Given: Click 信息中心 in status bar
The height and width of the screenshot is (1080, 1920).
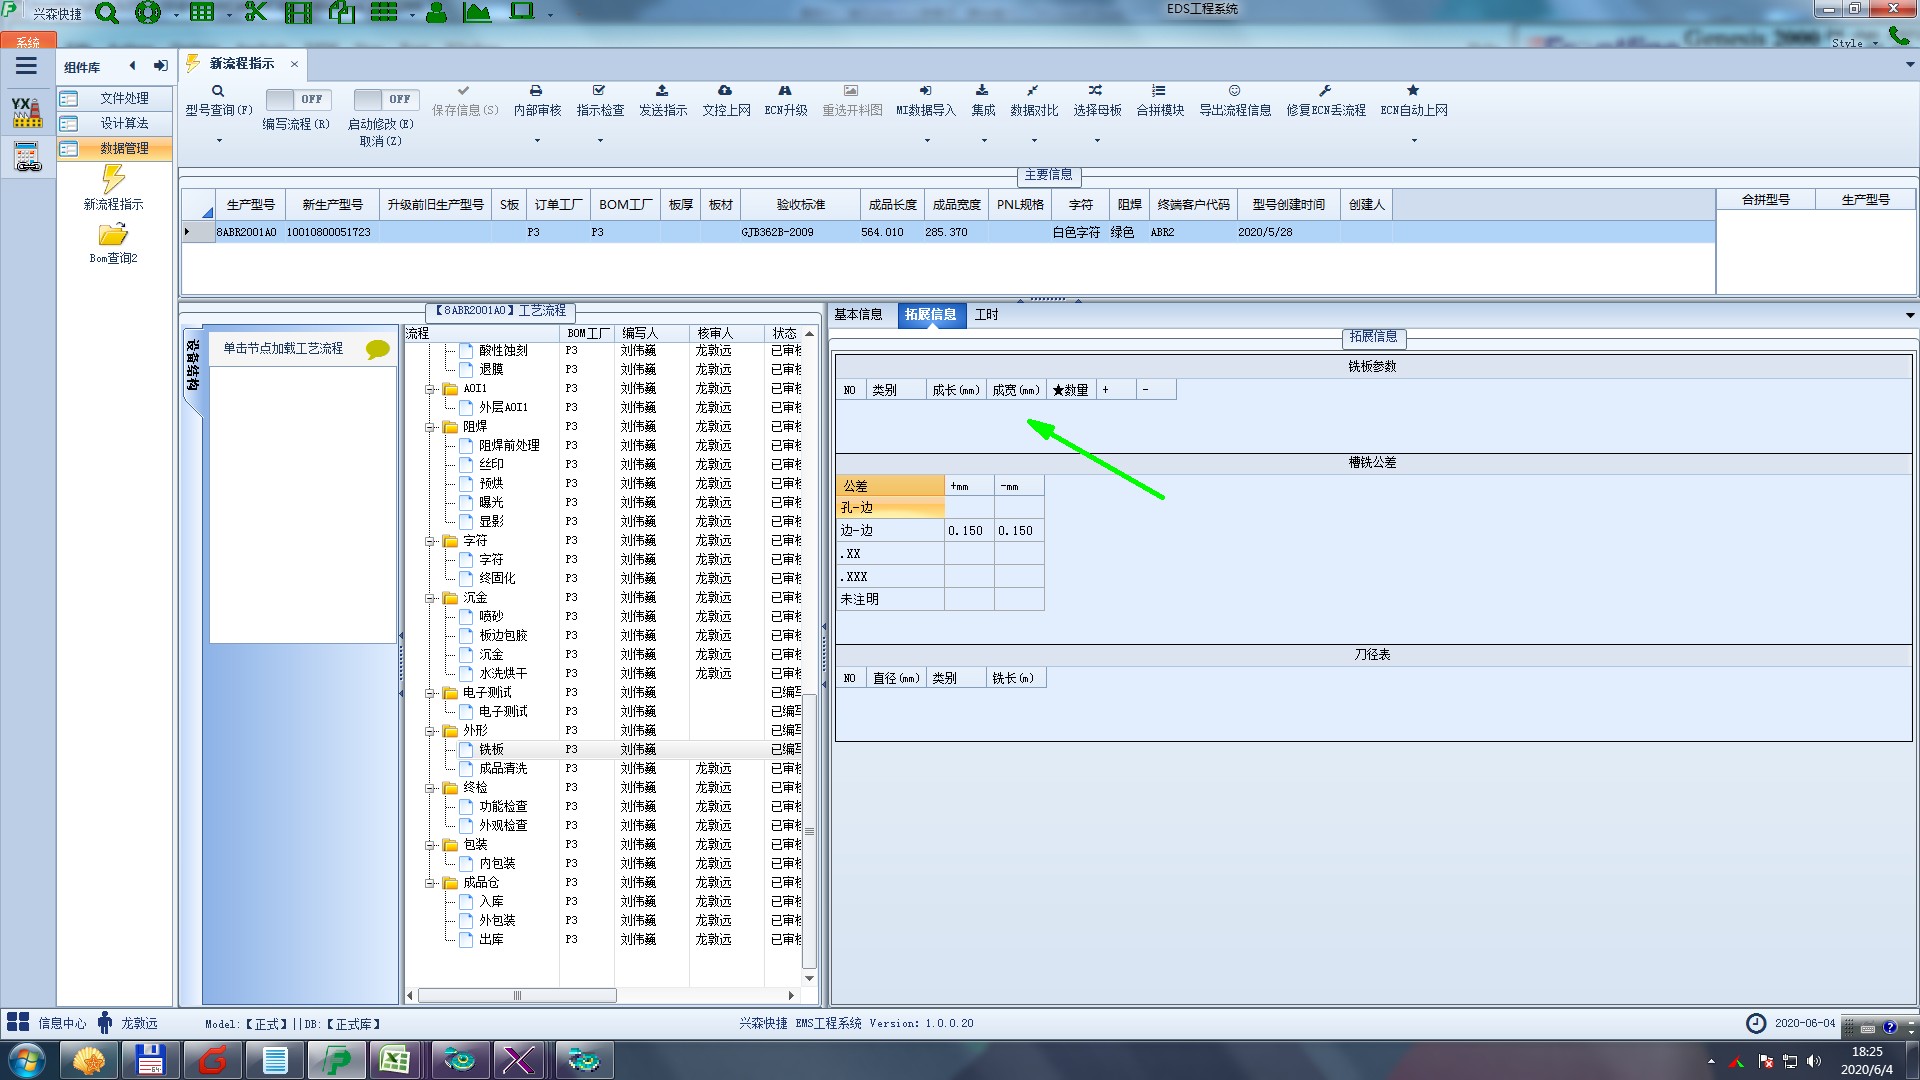Looking at the screenshot, I should [x=62, y=1023].
